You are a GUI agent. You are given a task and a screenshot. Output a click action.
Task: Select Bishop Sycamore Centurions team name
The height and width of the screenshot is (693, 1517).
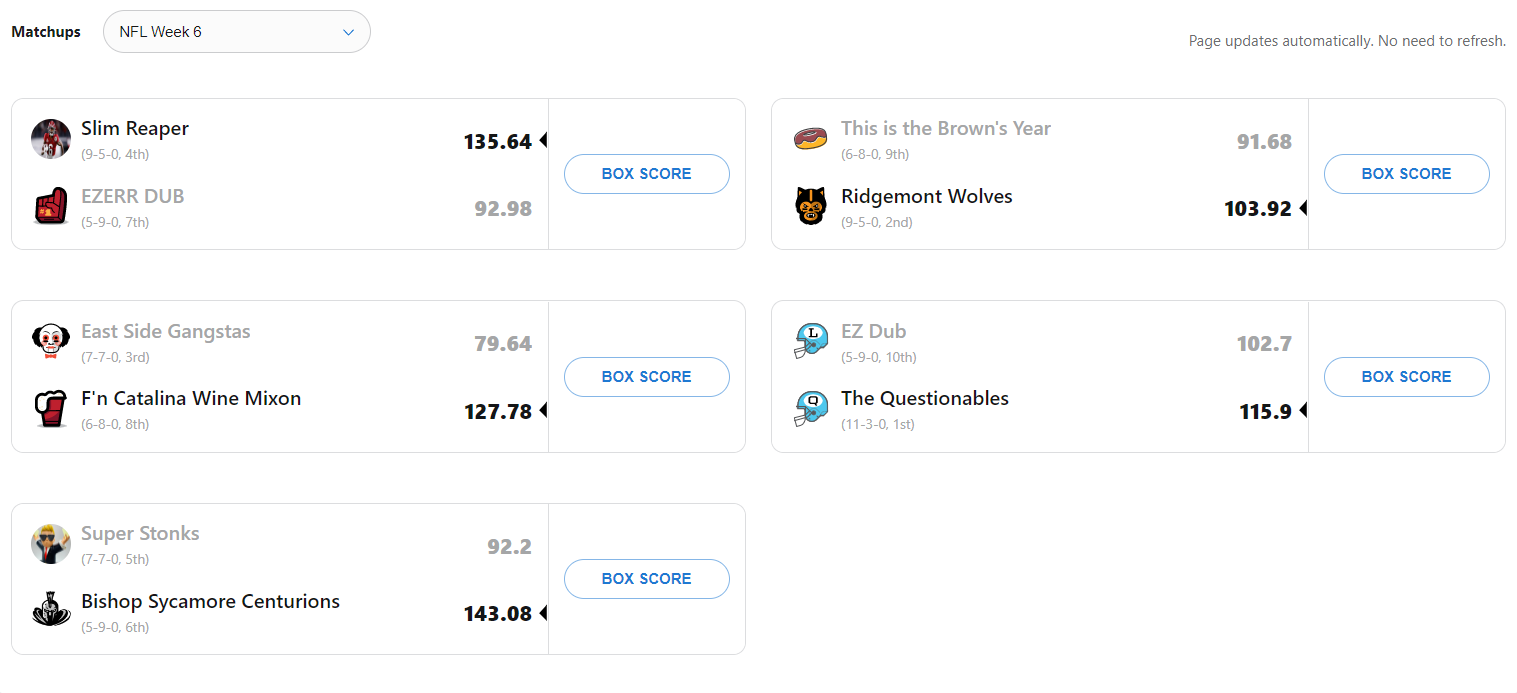(x=210, y=601)
